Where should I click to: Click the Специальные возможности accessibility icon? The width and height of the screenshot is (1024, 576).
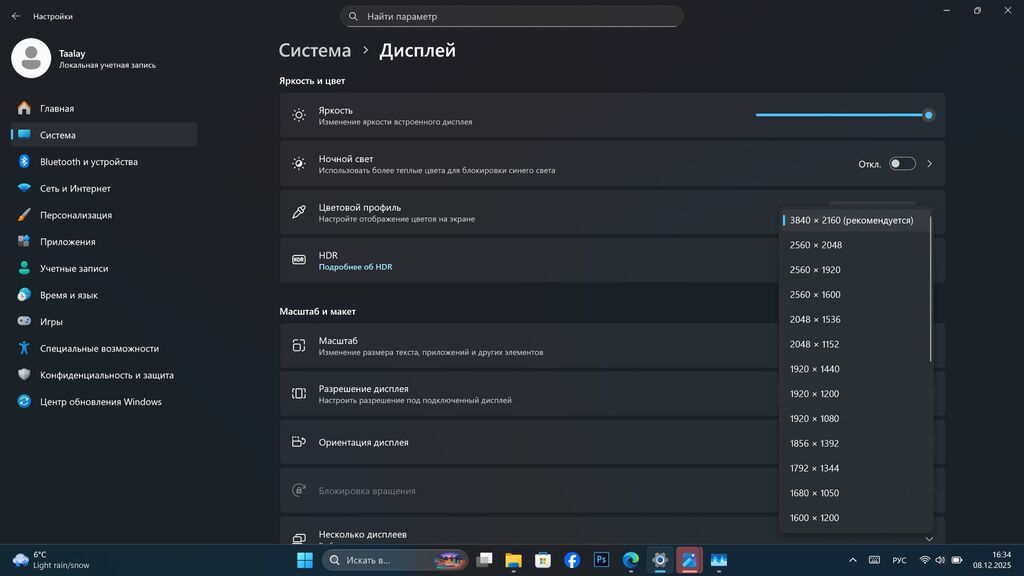click(x=24, y=348)
